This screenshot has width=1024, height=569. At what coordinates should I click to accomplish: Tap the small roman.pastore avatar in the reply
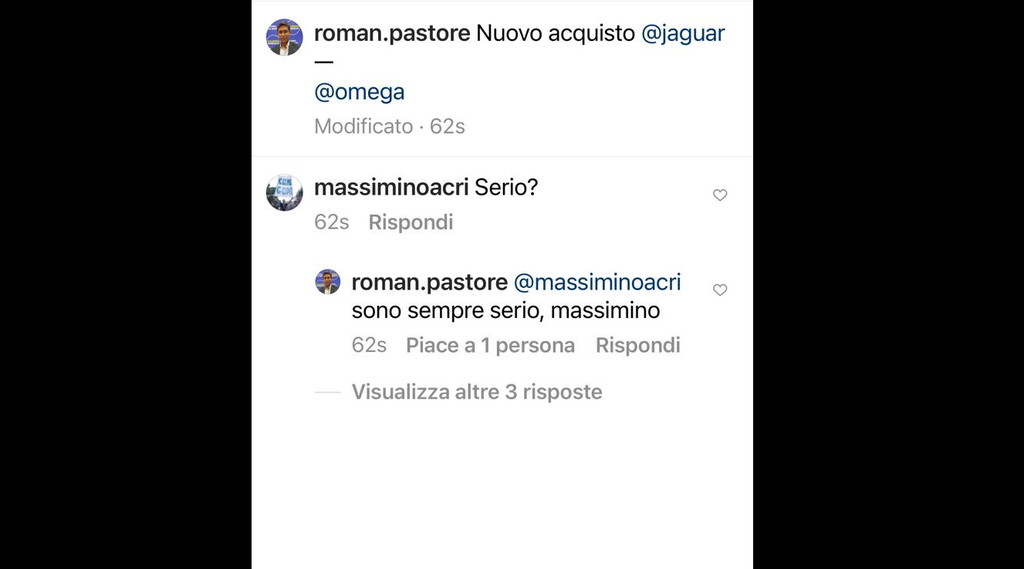pos(328,282)
